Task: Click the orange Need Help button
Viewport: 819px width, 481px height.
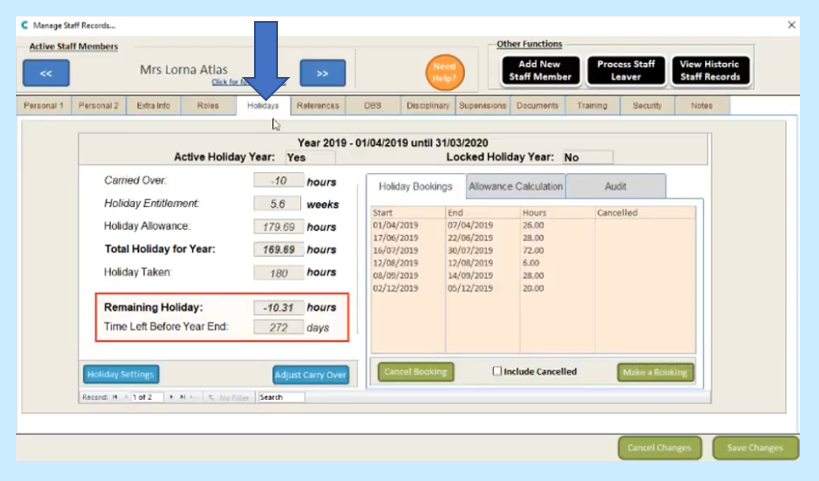Action: point(444,73)
